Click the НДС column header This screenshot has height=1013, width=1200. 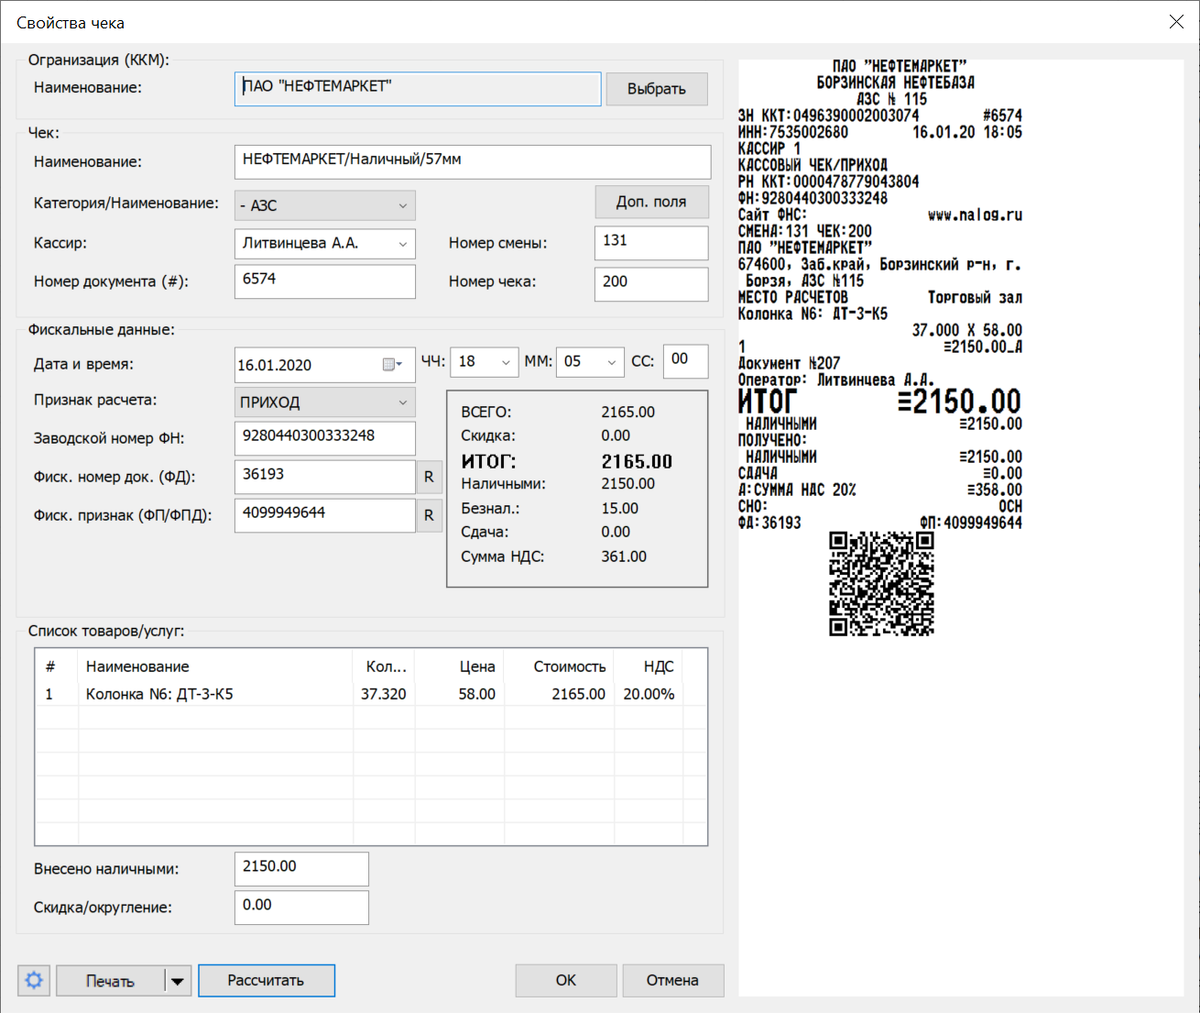click(648, 666)
